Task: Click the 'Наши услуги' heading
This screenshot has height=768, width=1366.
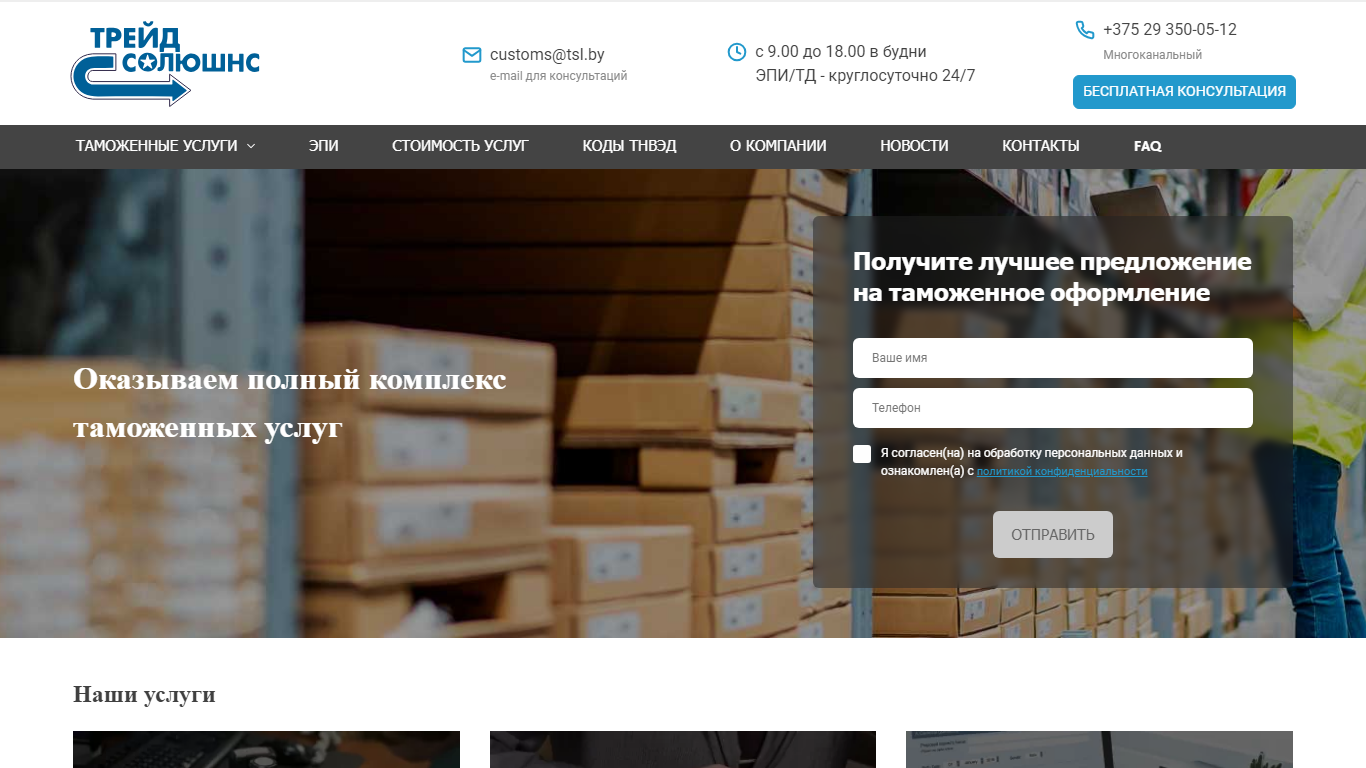Action: coord(144,694)
